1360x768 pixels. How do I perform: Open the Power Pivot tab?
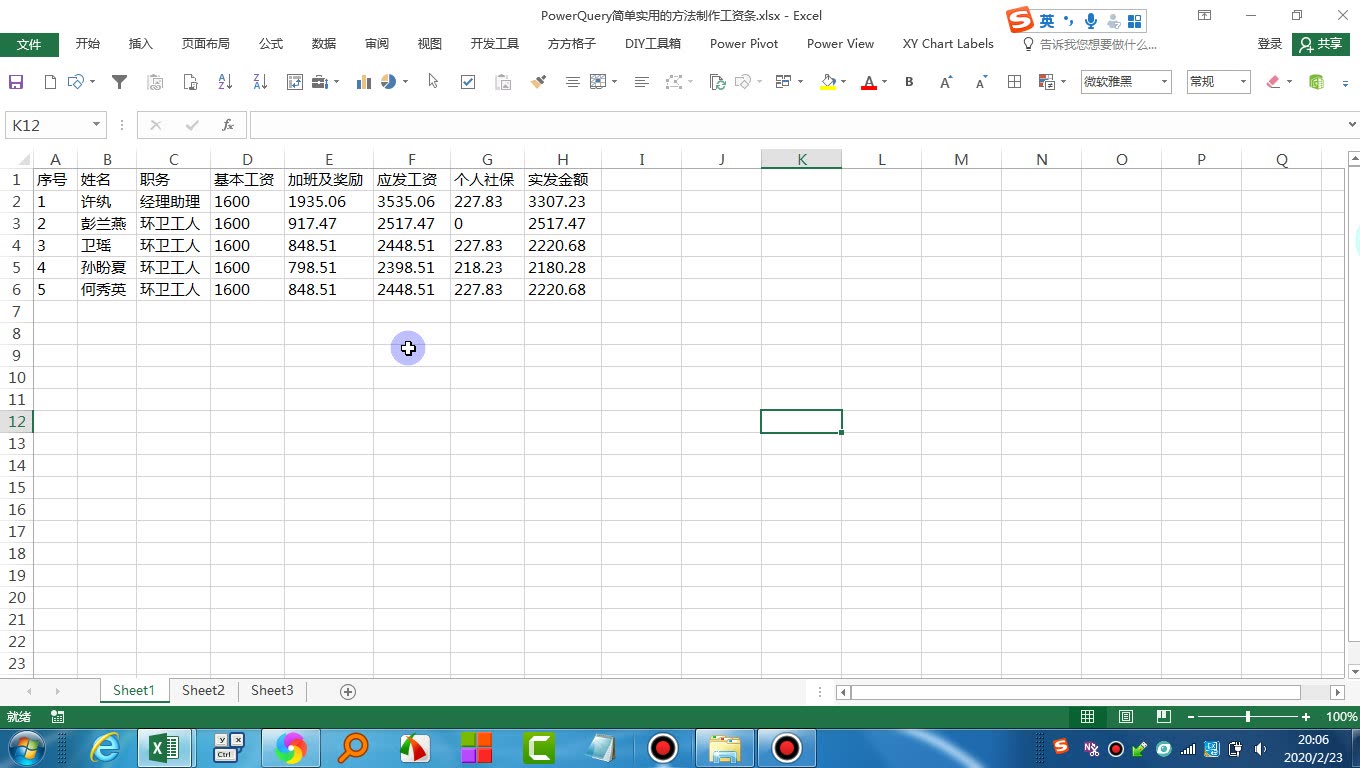744,44
